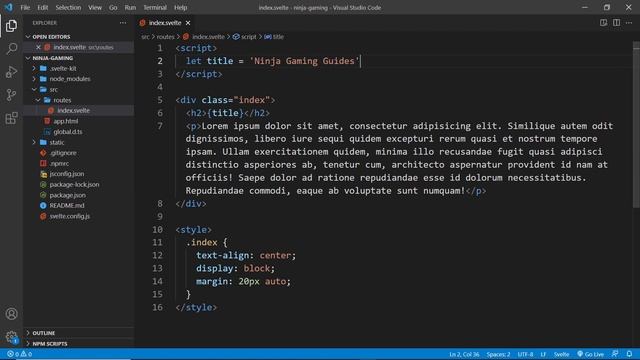The width and height of the screenshot is (640, 360).
Task: Collapse the routes folder
Action: (x=62, y=100)
